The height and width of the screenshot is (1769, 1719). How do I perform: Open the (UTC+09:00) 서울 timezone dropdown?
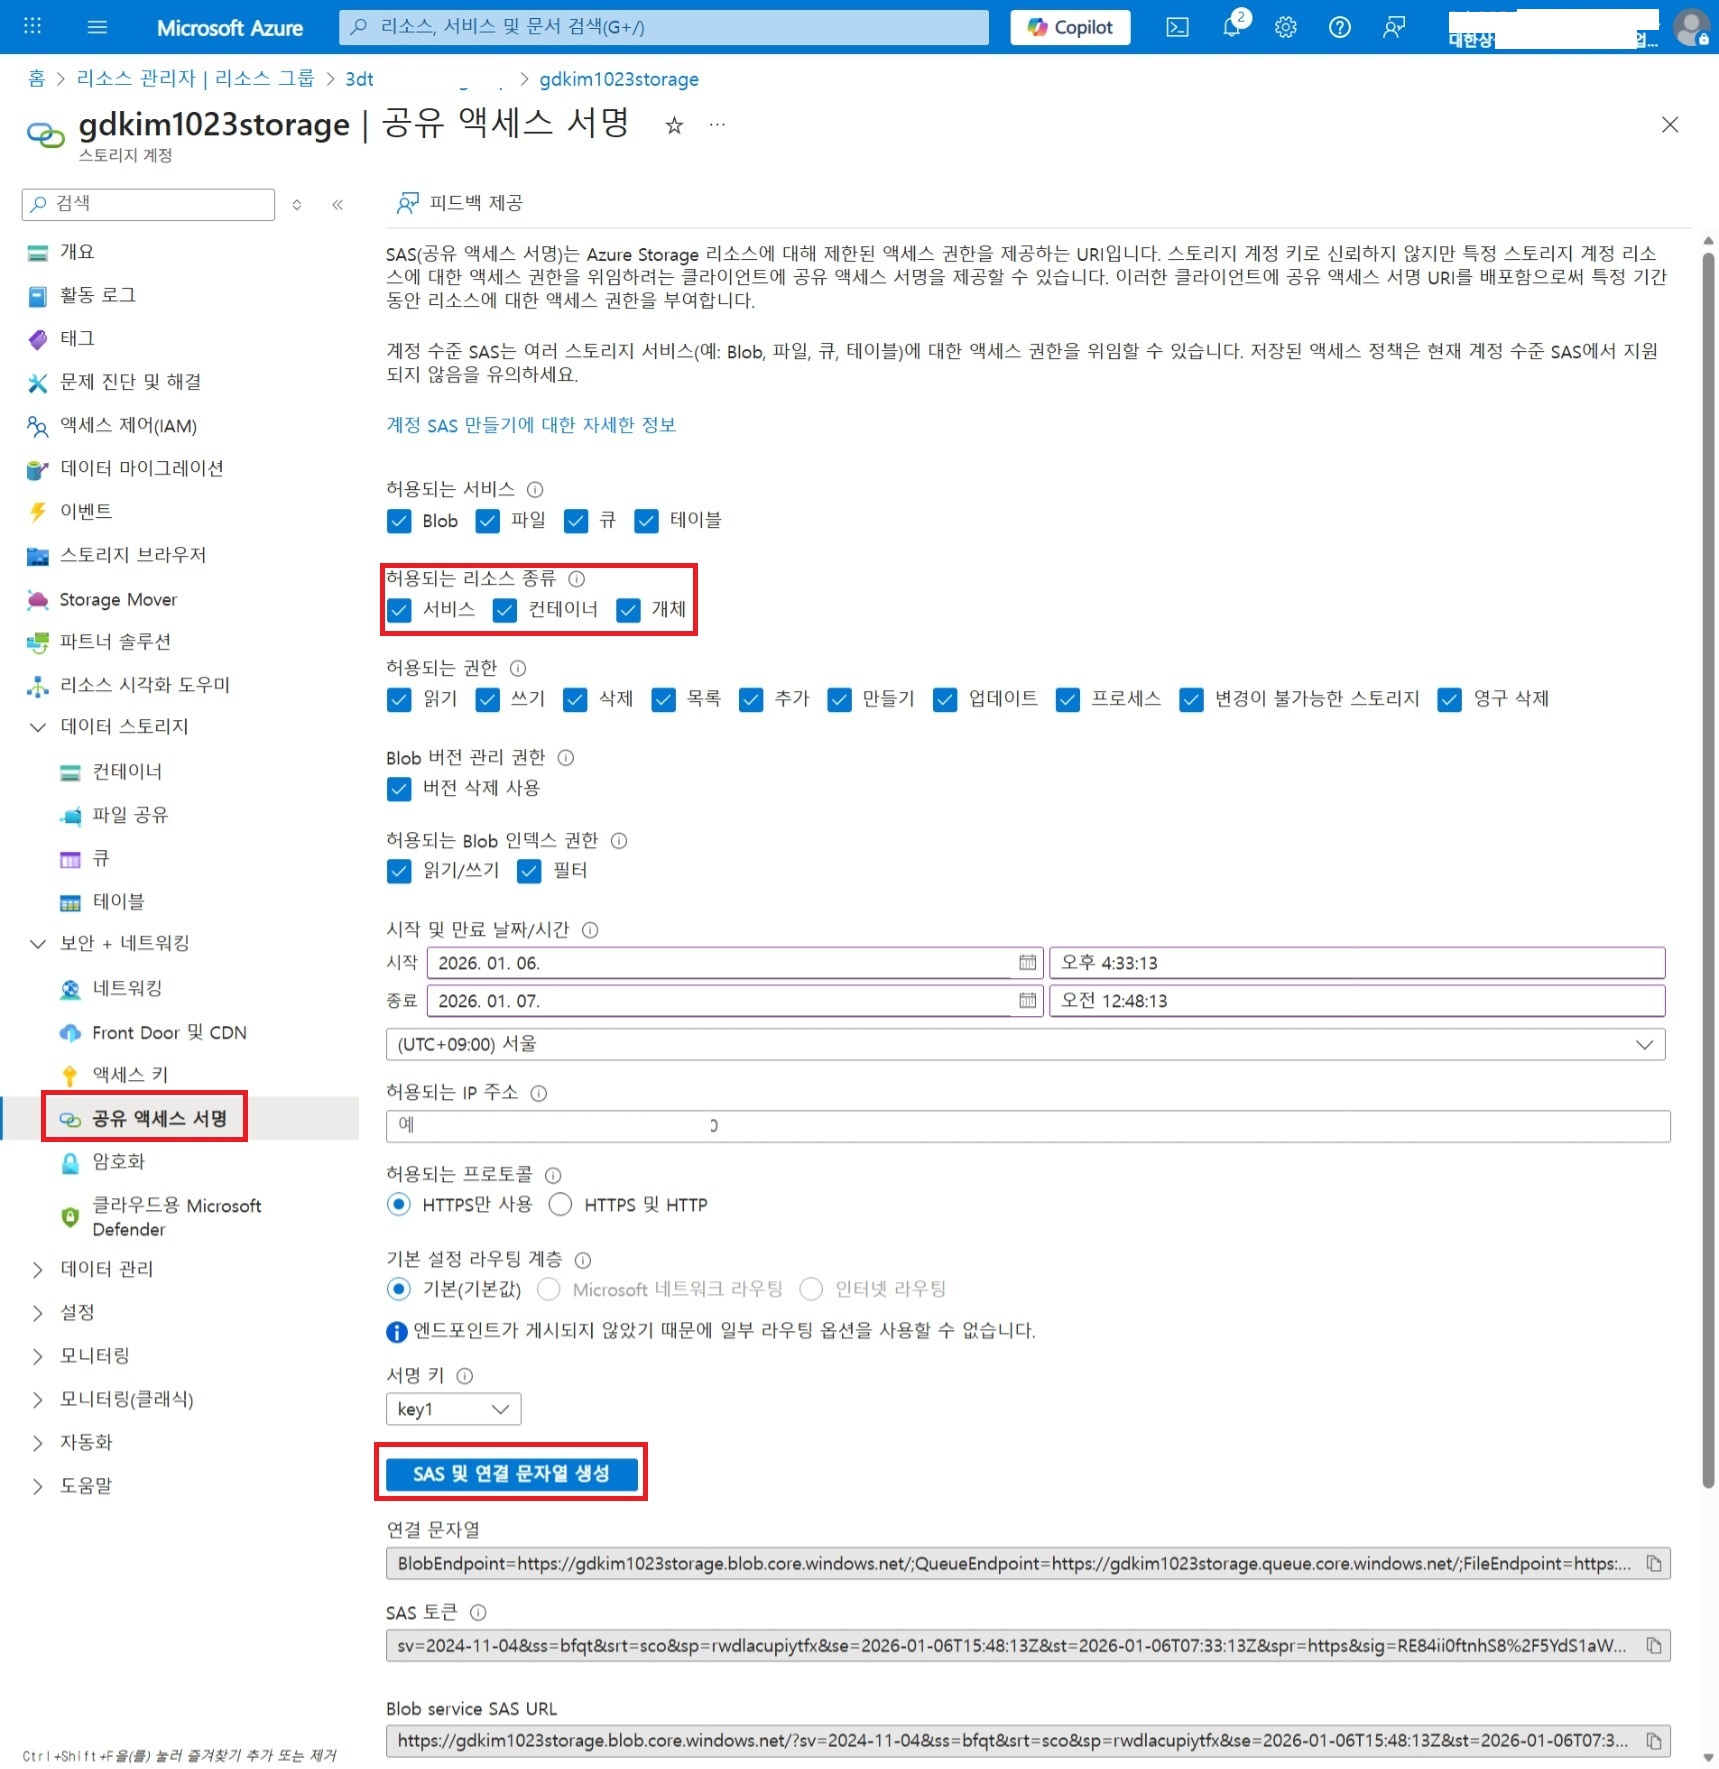click(1025, 1044)
